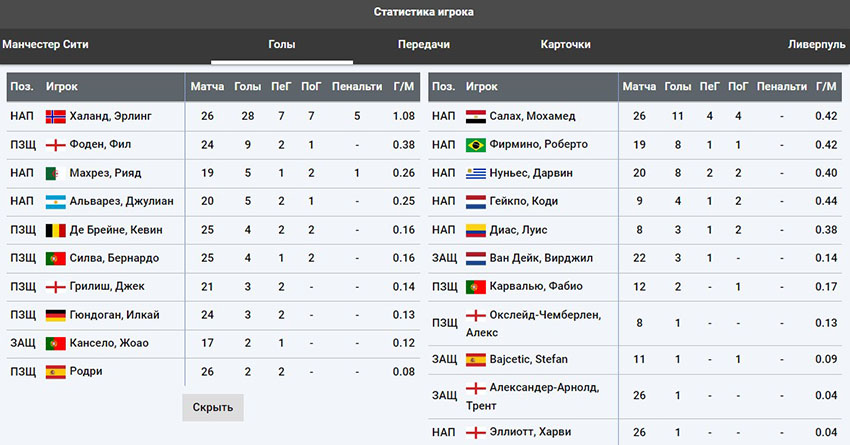Open player link Фоден, Фил
Image resolution: width=850 pixels, height=445 pixels.
pos(100,144)
